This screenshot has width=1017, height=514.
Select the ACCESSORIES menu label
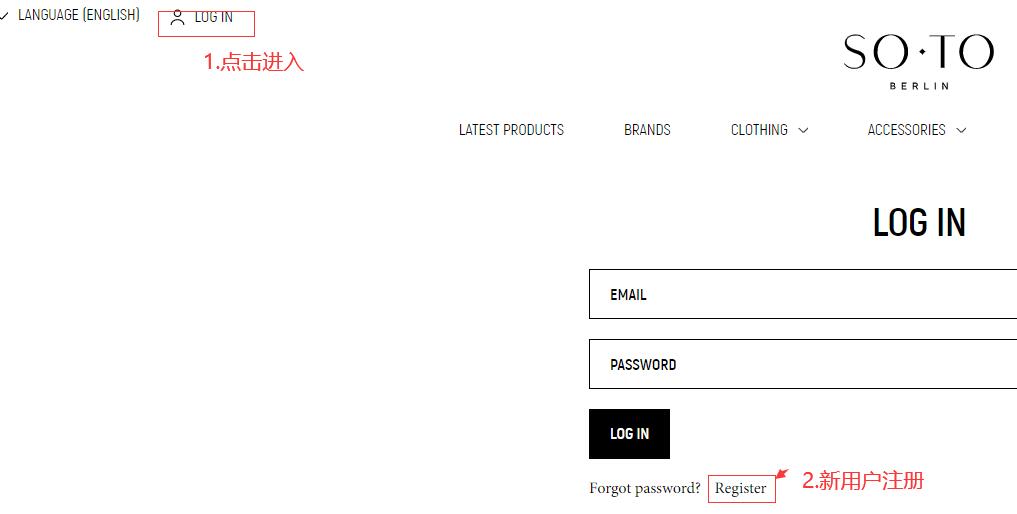[x=906, y=130]
